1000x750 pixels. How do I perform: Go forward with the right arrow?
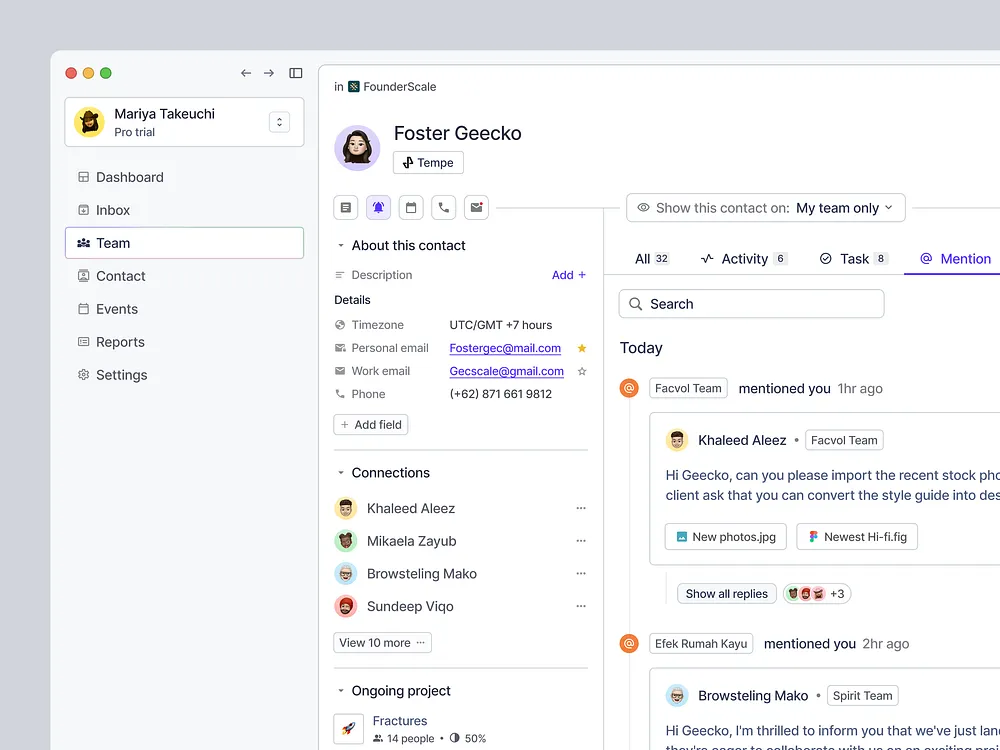click(x=269, y=73)
